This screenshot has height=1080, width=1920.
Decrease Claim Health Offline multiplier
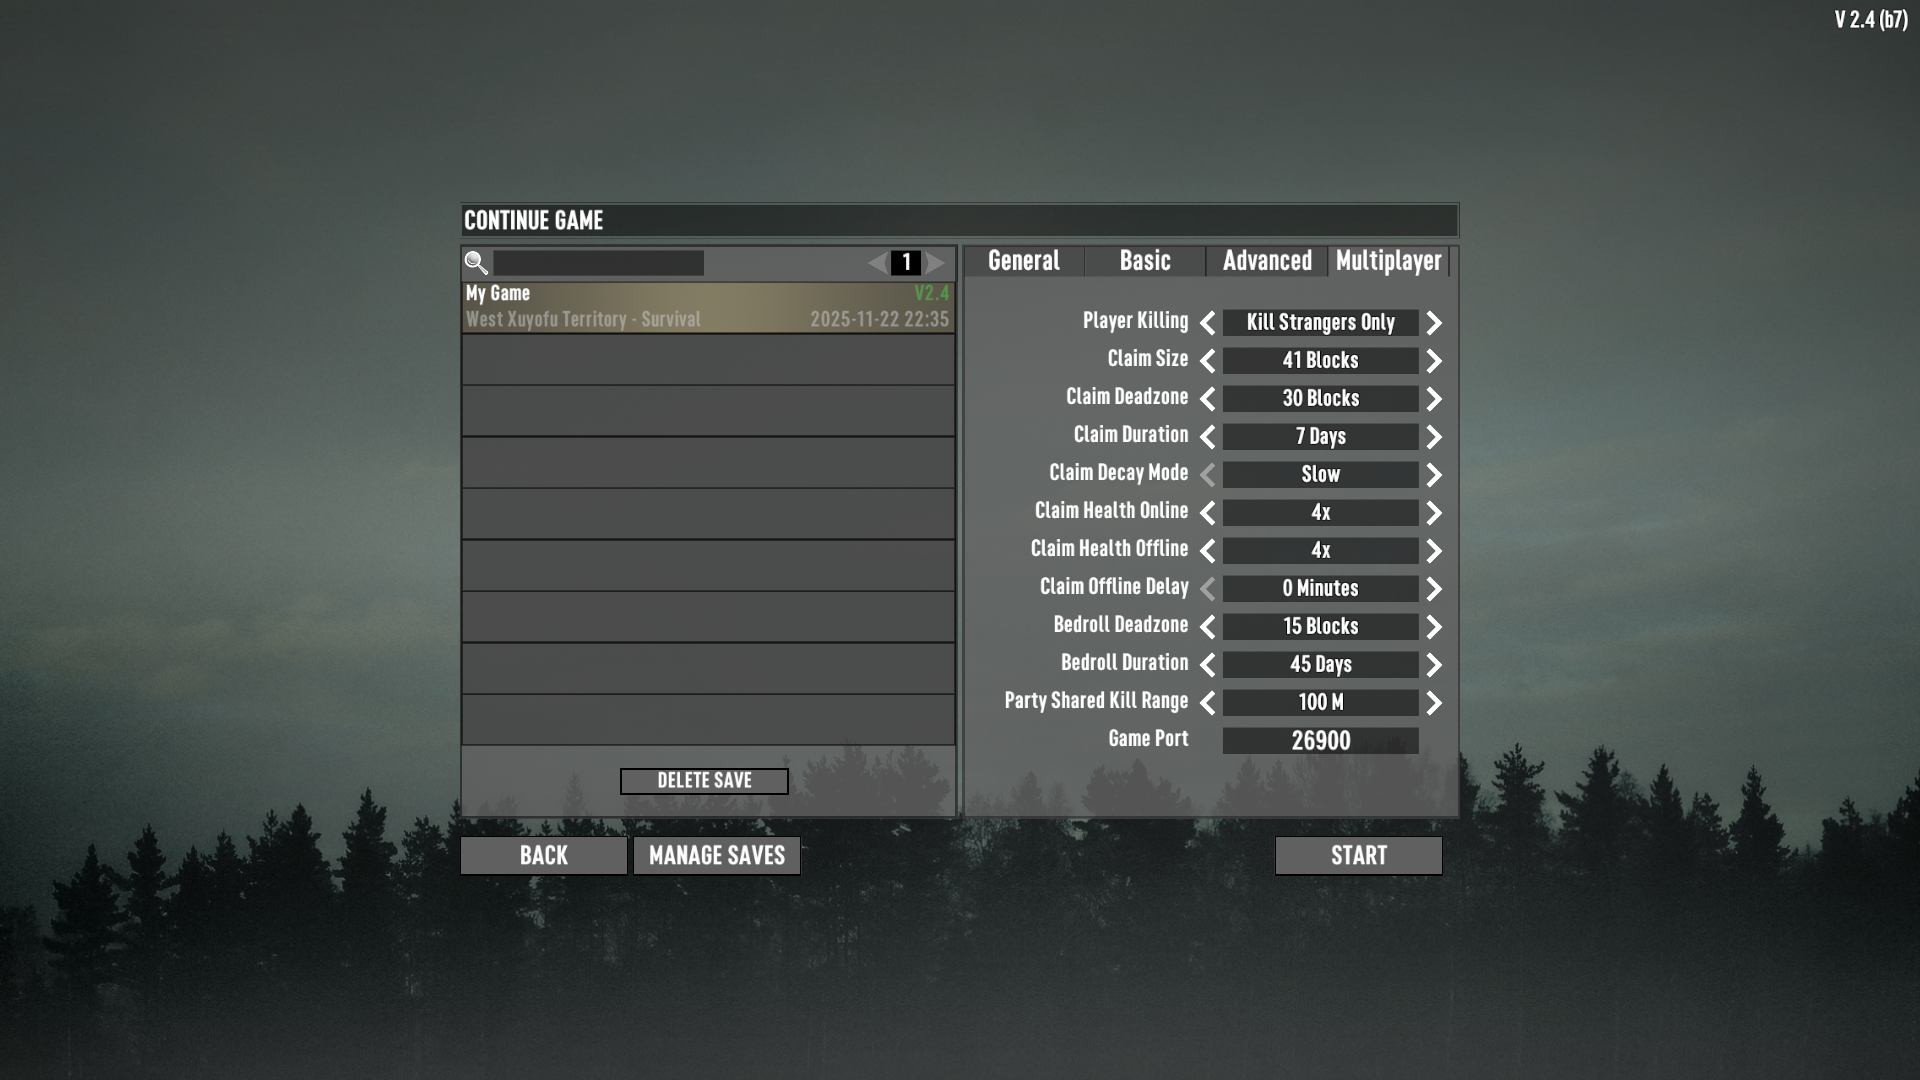point(1207,551)
